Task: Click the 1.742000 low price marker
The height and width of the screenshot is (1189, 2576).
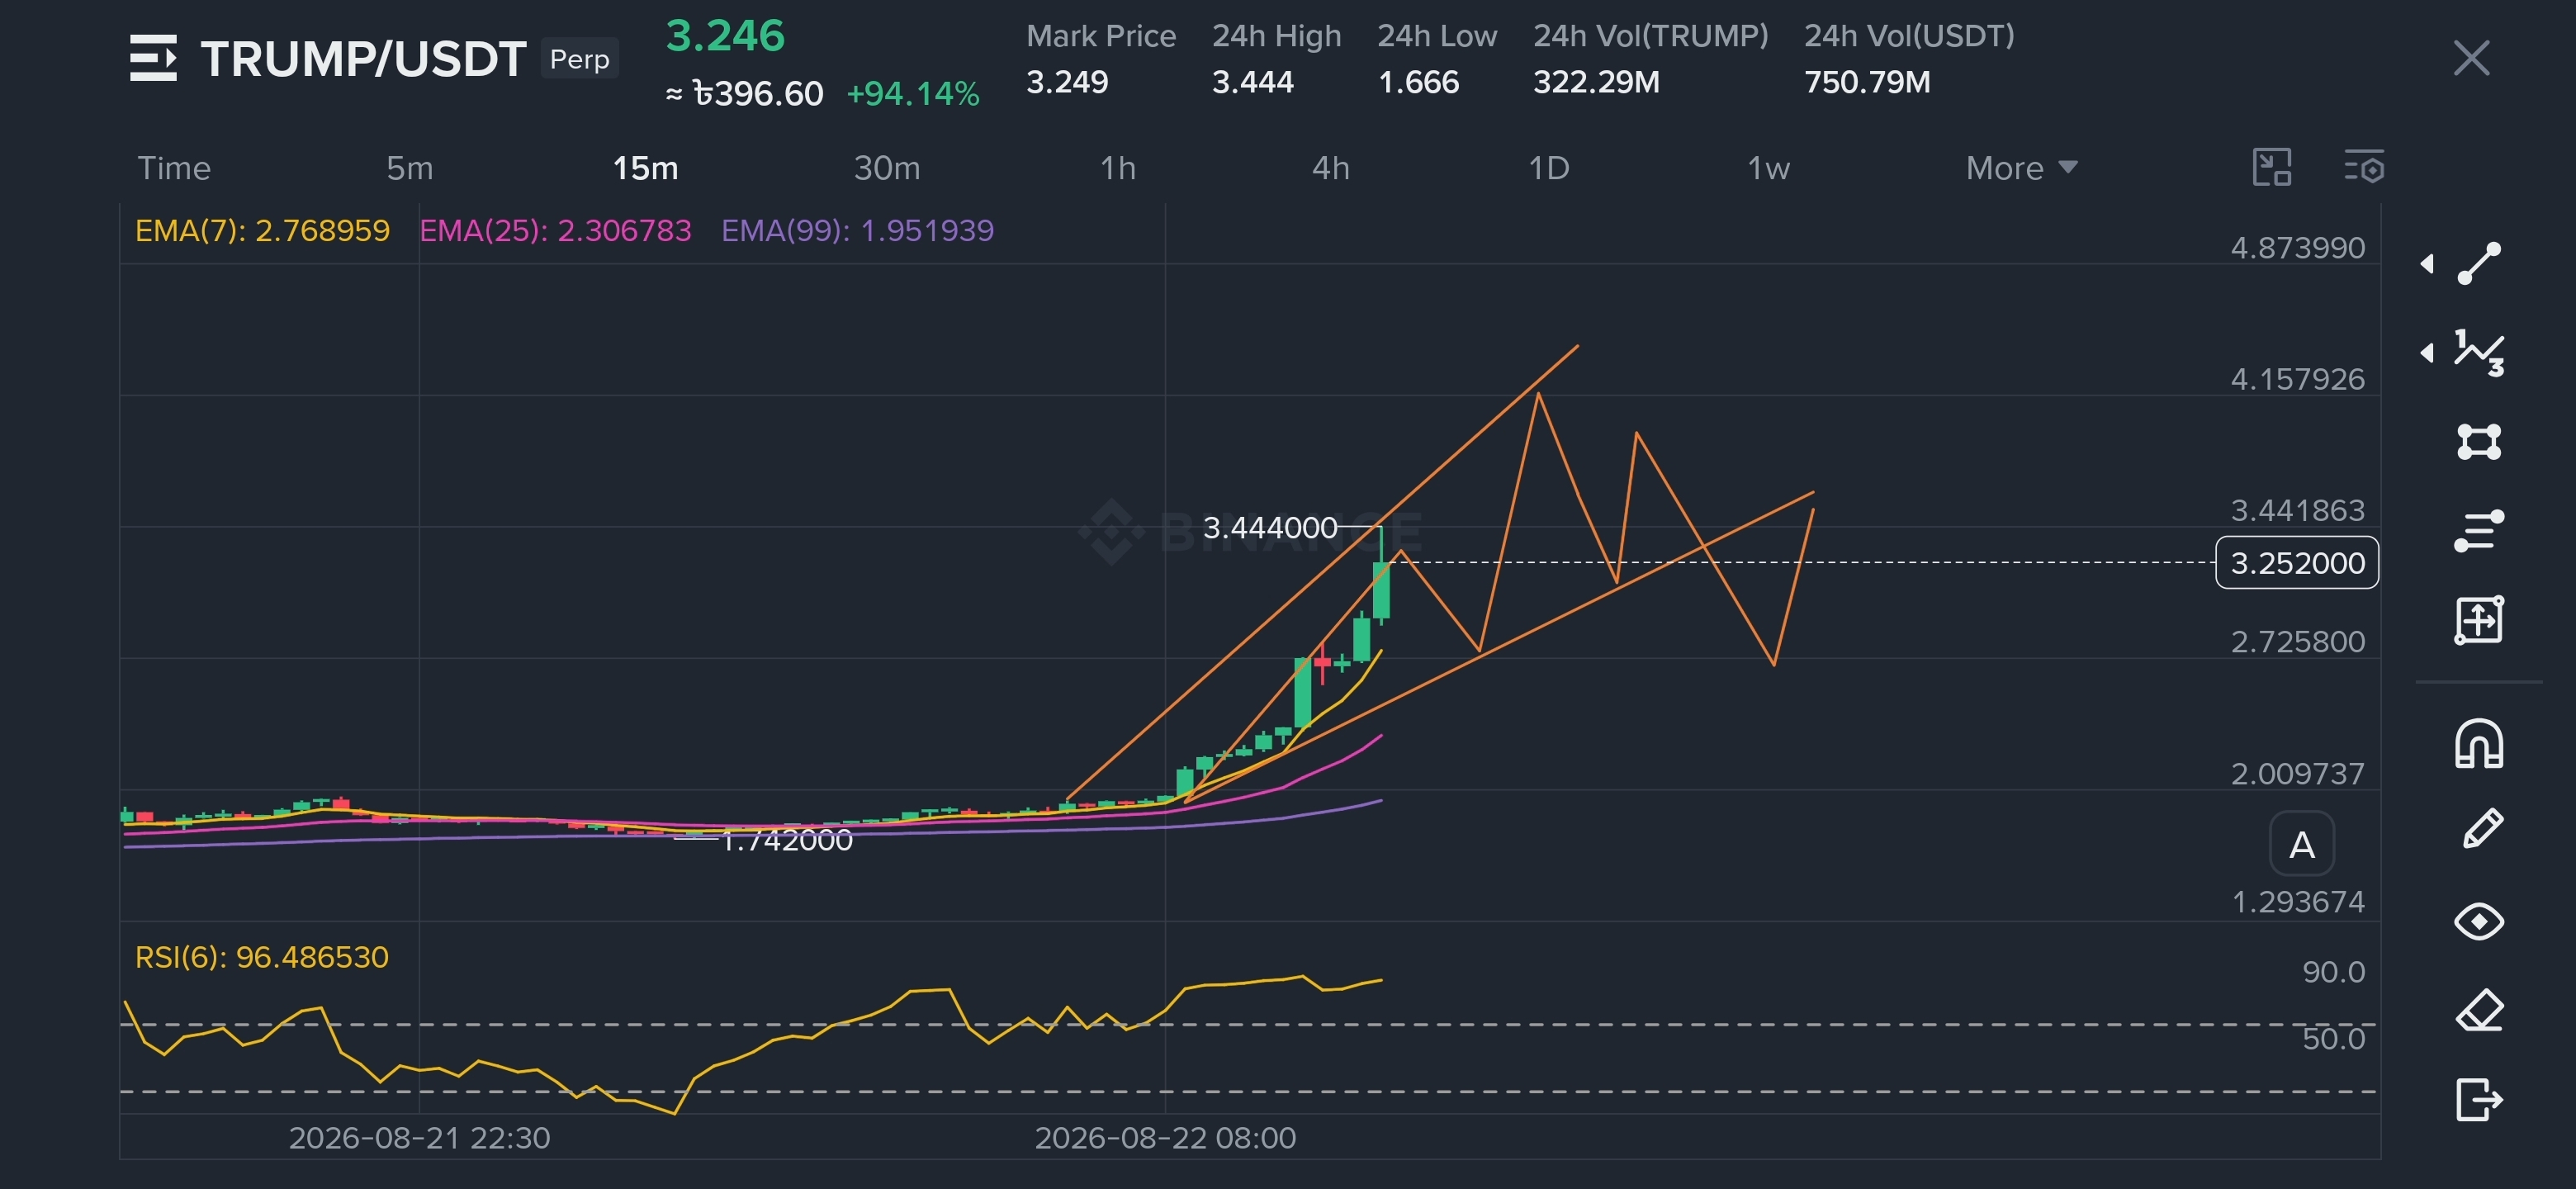Action: [786, 840]
